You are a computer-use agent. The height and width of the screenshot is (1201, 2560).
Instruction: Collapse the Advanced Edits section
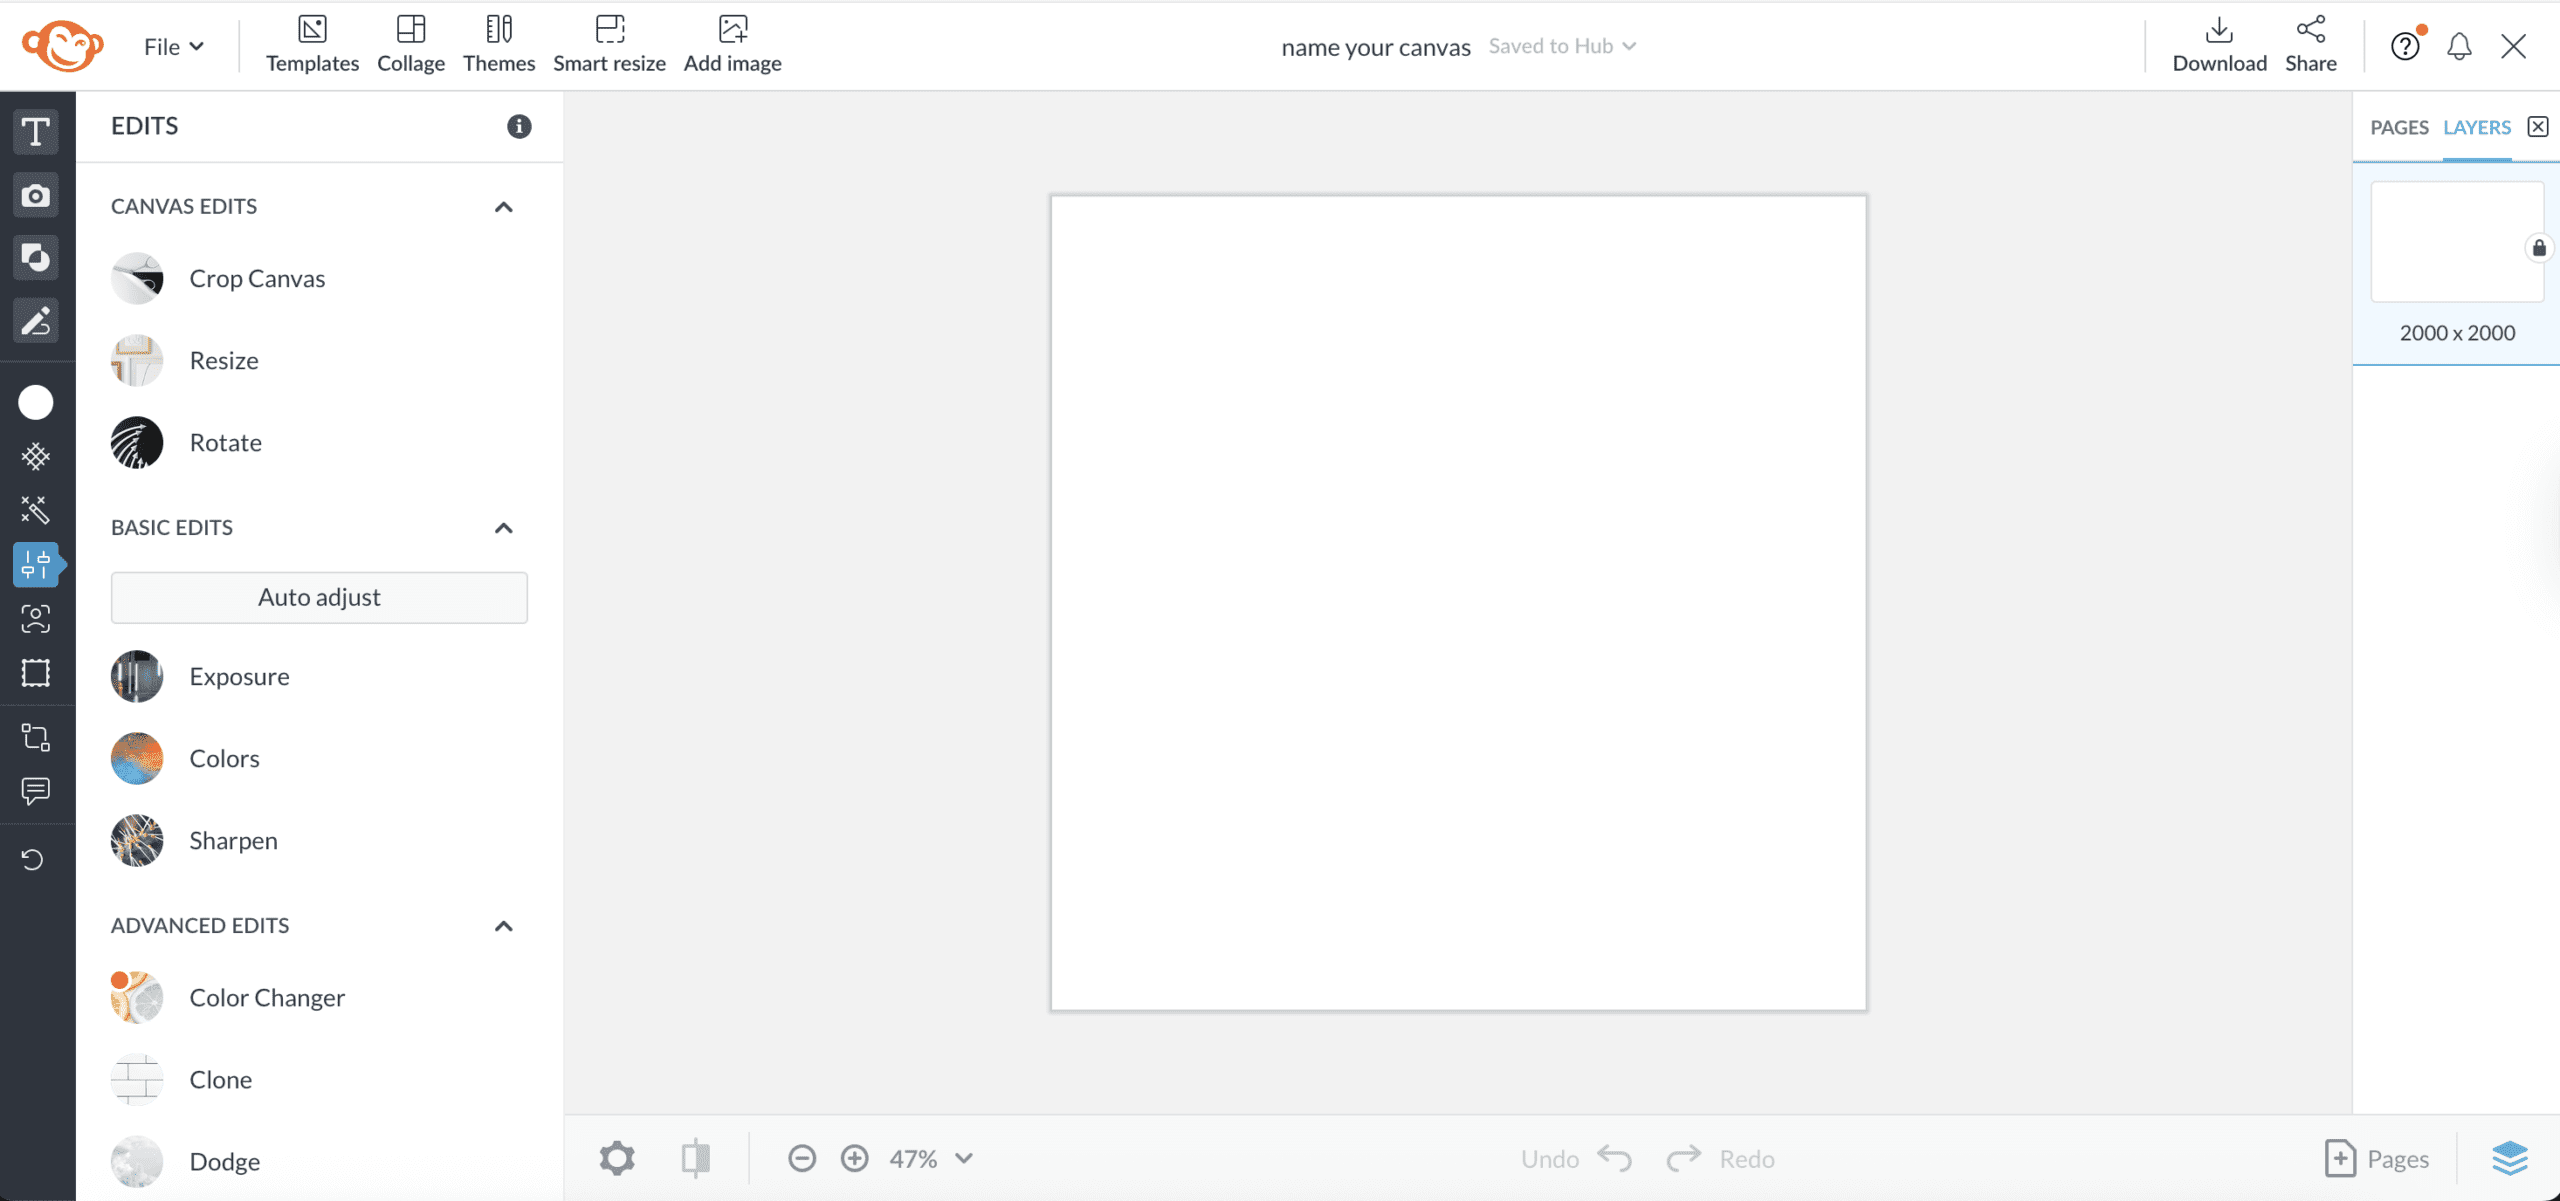[503, 926]
